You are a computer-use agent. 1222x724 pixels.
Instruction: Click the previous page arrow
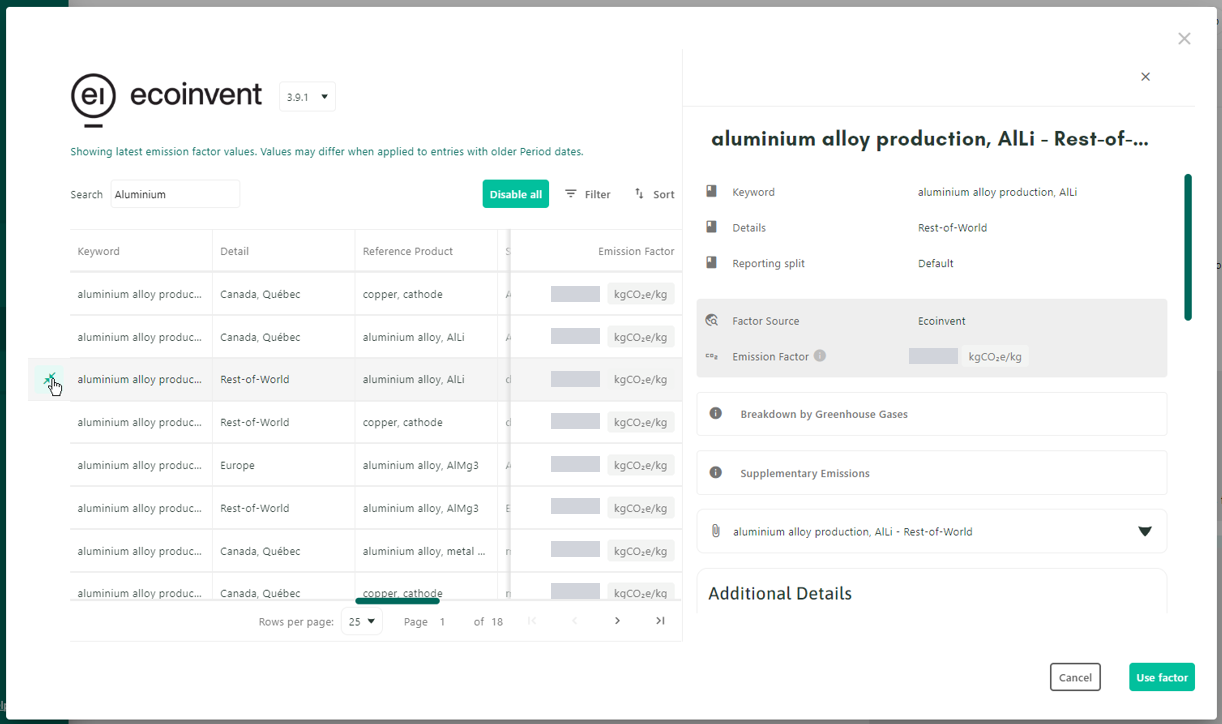[574, 621]
